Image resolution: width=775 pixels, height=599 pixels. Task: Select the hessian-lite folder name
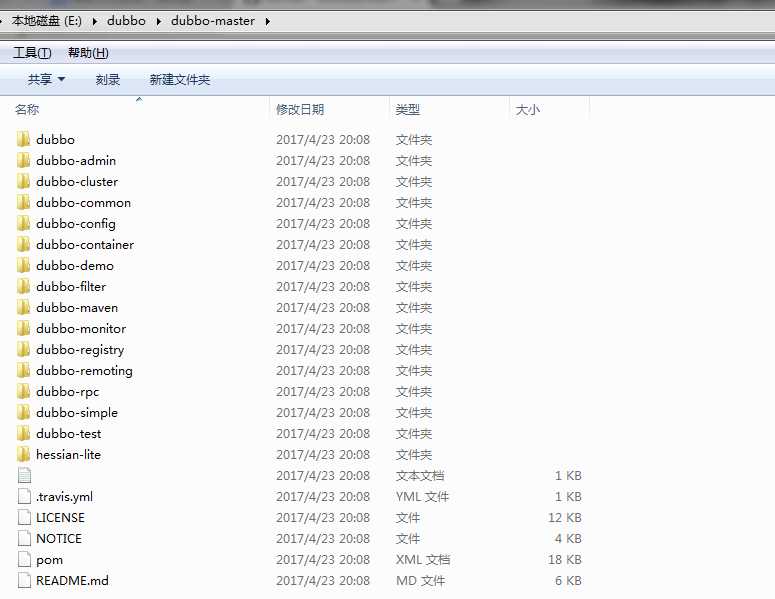[x=68, y=455]
